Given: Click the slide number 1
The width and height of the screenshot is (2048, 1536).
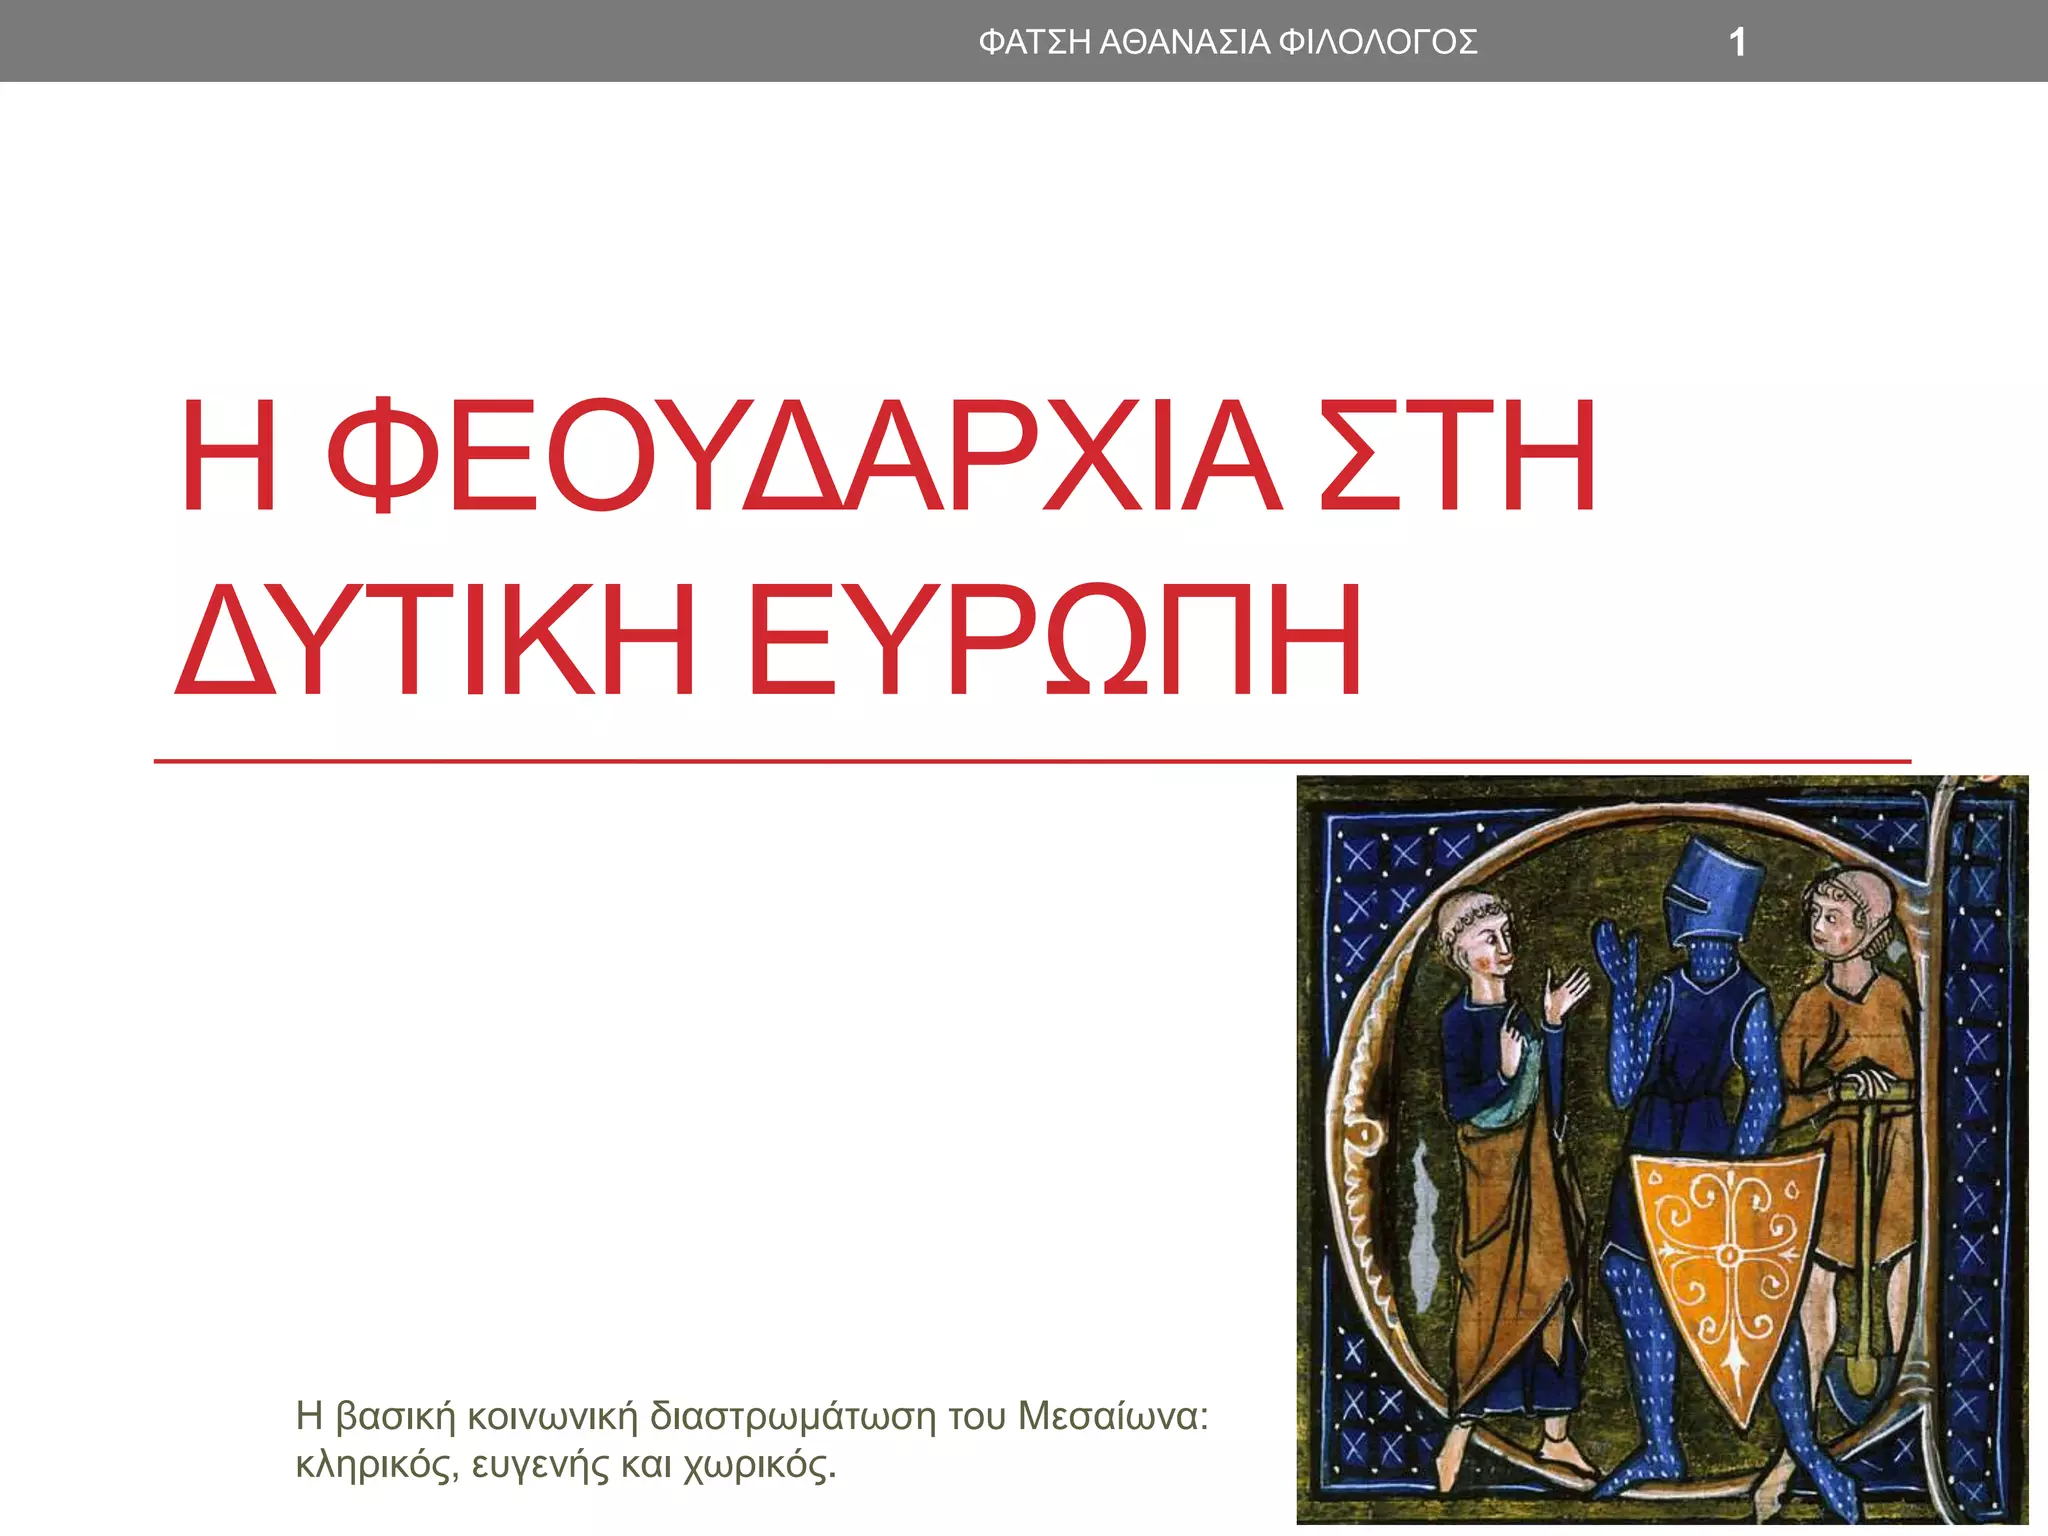Looking at the screenshot, I should tap(1737, 42).
